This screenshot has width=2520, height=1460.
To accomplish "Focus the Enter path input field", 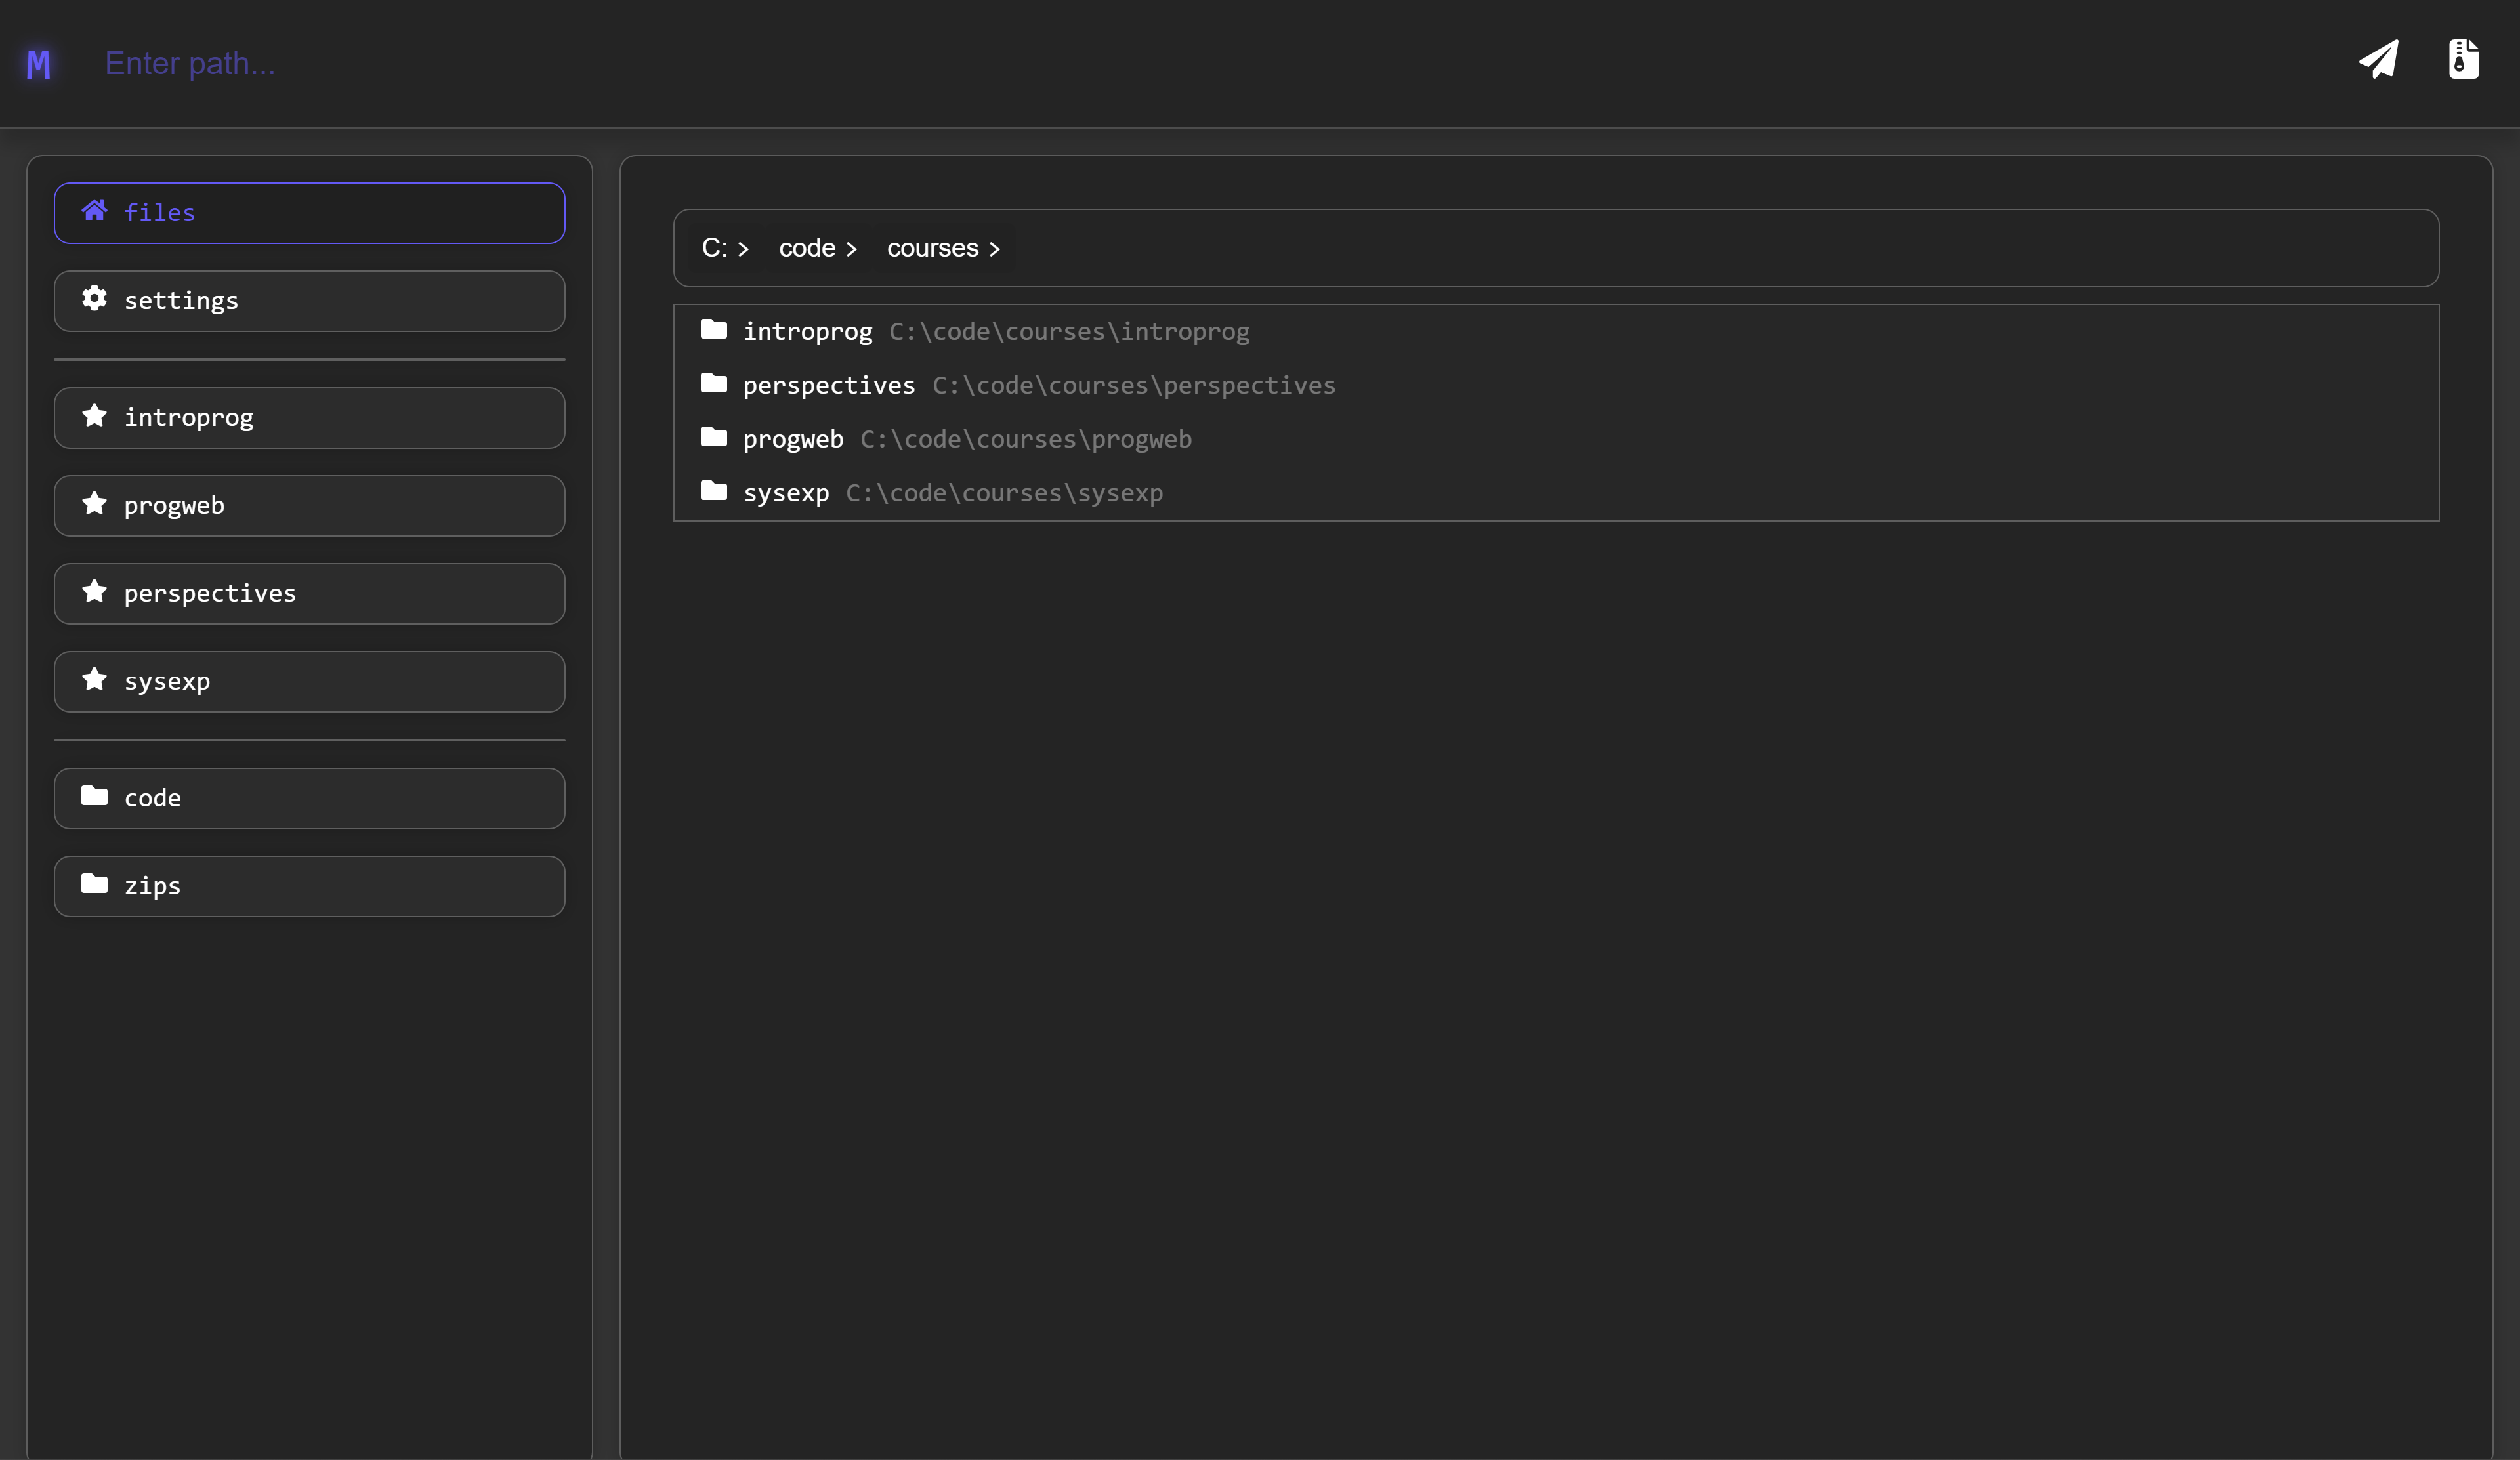I will [x=1200, y=63].
